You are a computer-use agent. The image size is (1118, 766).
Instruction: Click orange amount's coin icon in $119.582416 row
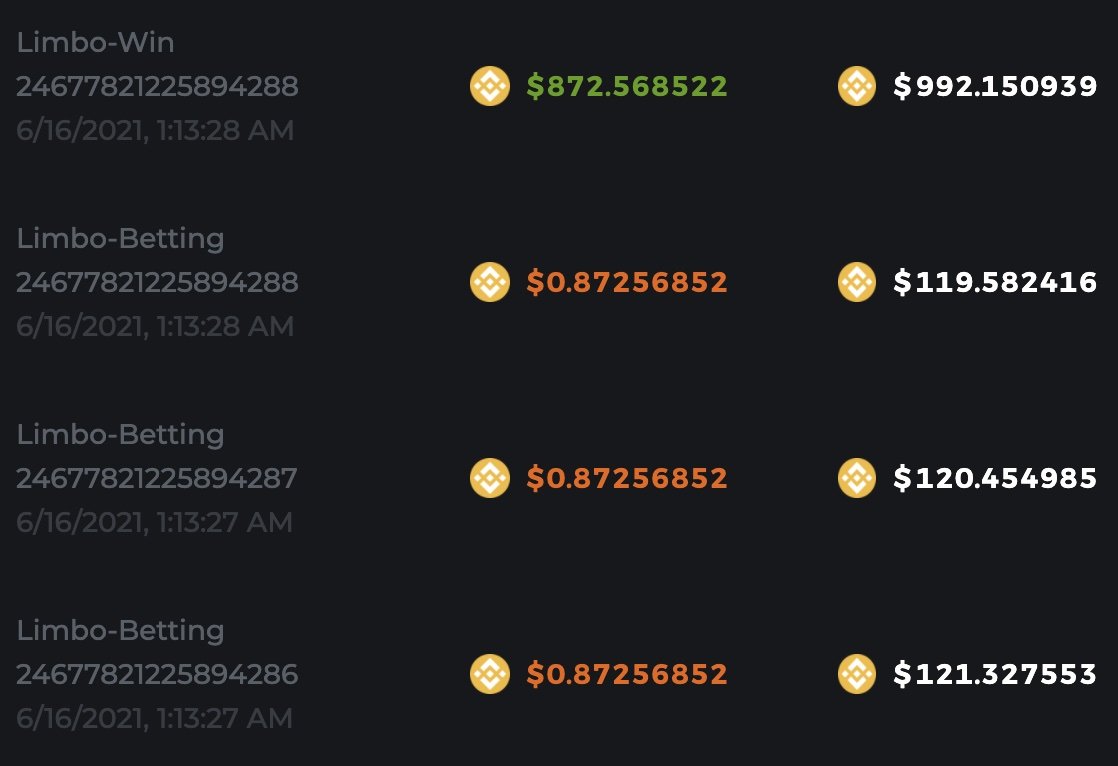490,283
